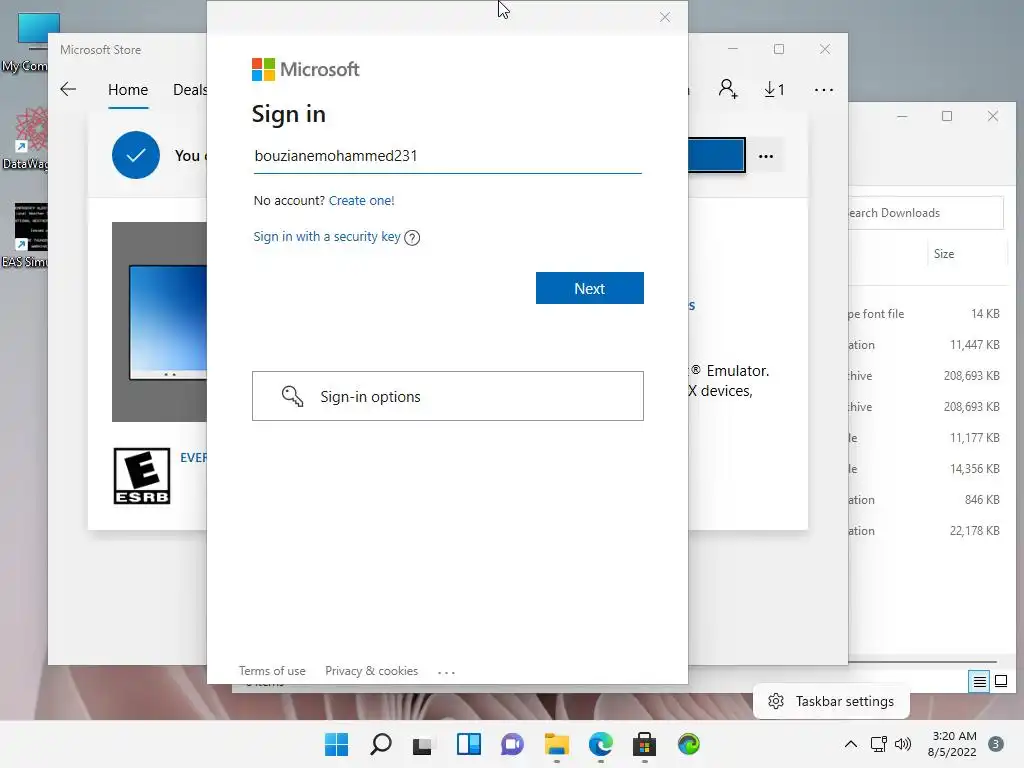Select EAS Simulator desktop shortcut
Screen dimensions: 1024x768
pyautogui.click(x=26, y=235)
